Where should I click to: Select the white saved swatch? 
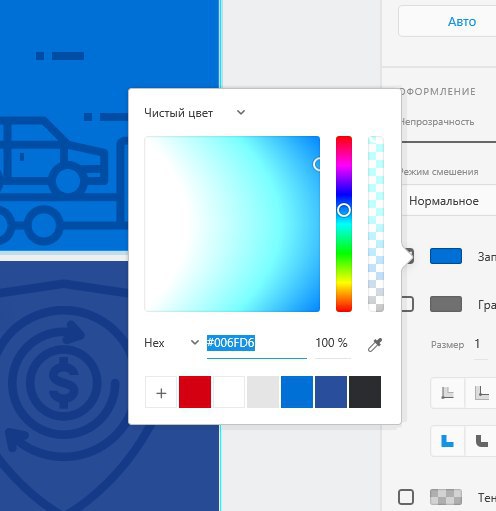(x=229, y=392)
